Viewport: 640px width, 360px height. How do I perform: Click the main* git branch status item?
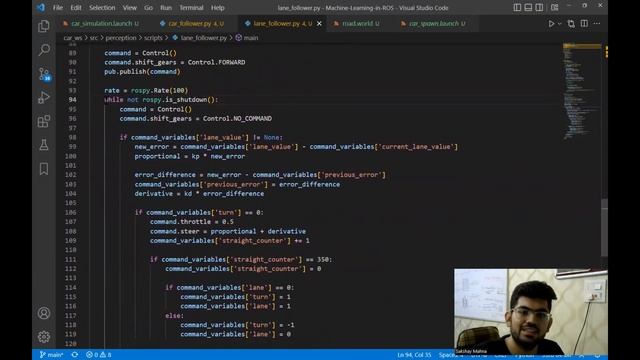(x=51, y=355)
